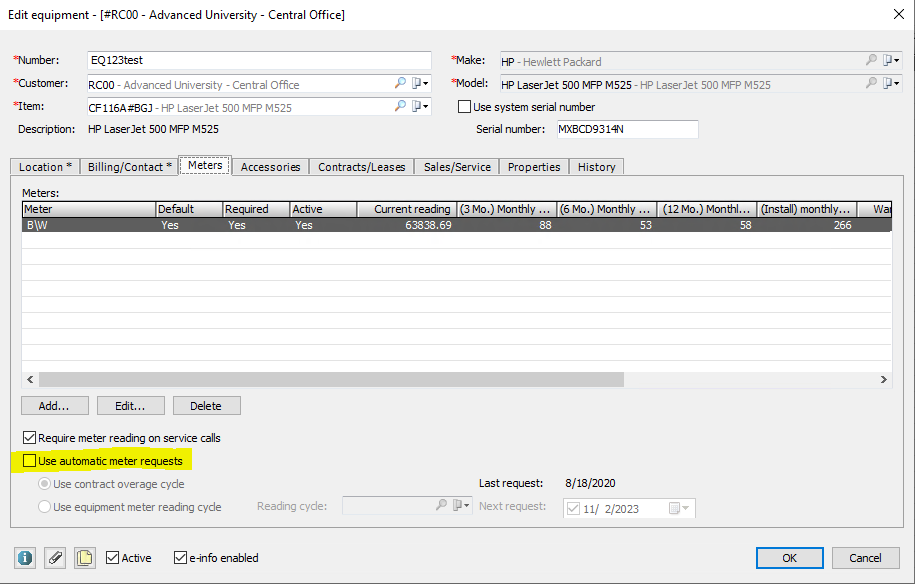Select the B\W meter row
This screenshot has height=584, width=915.
tap(456, 225)
